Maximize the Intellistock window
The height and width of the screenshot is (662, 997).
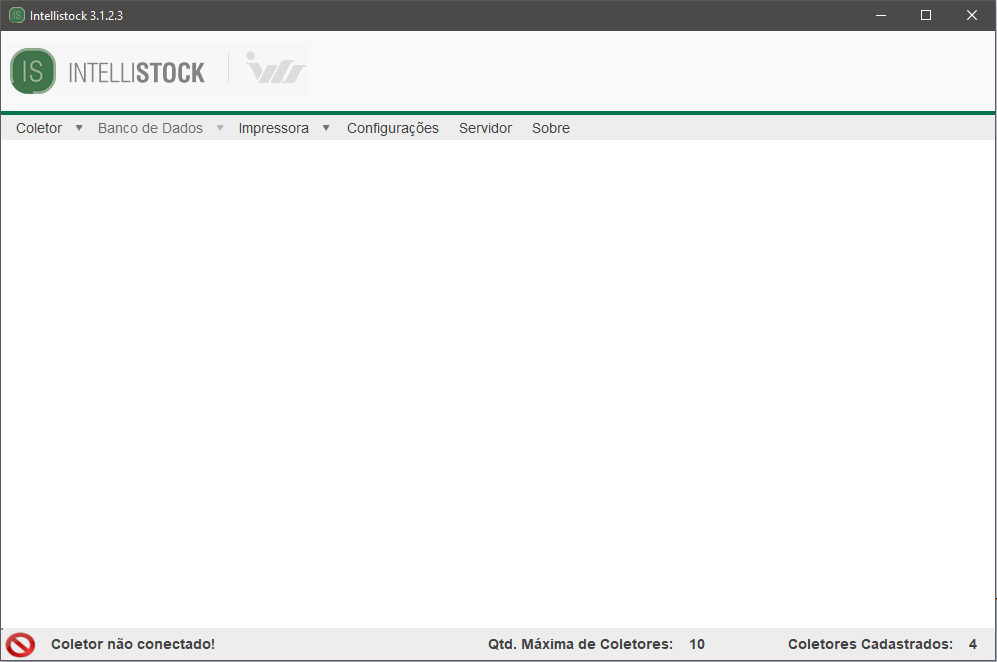926,15
